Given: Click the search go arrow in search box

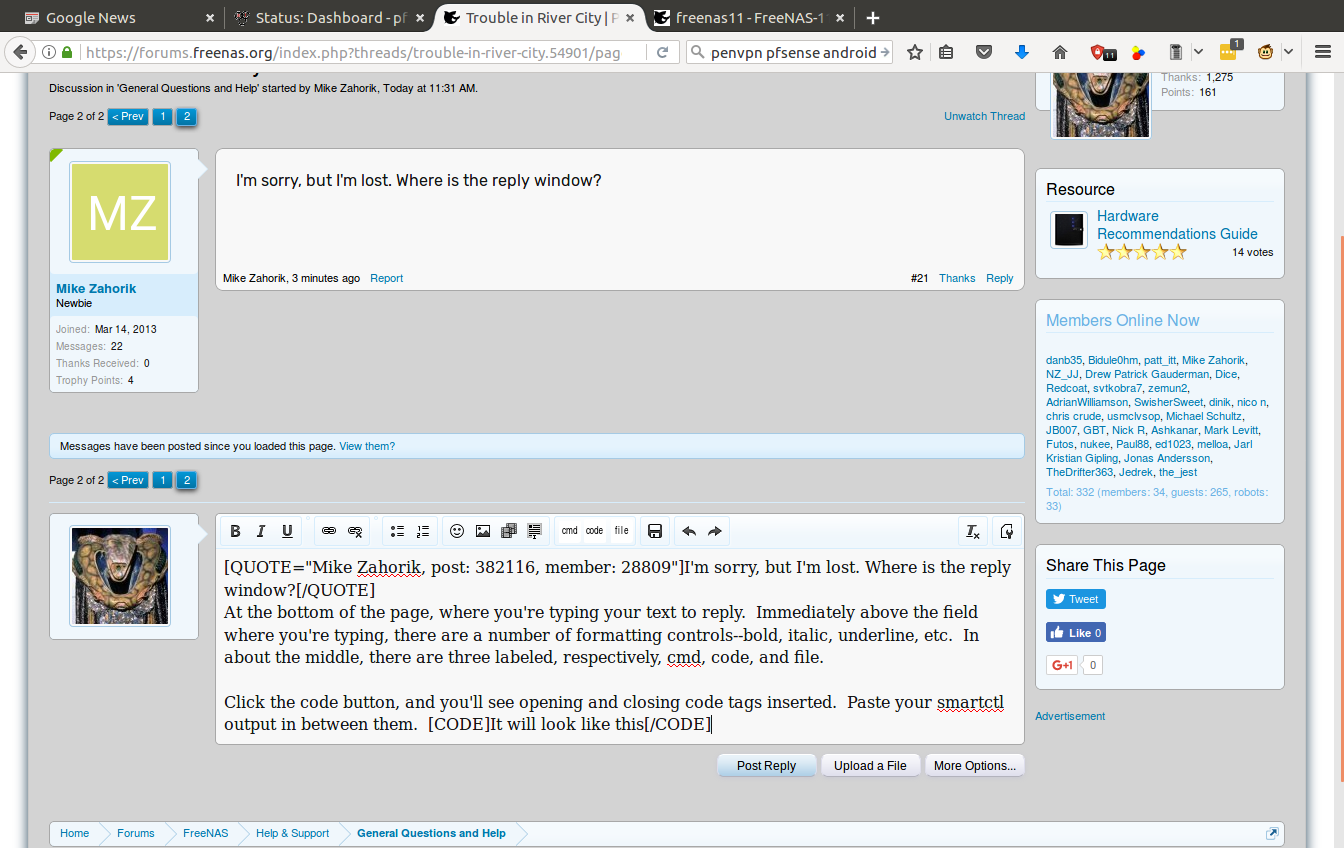Looking at the screenshot, I should (x=884, y=52).
